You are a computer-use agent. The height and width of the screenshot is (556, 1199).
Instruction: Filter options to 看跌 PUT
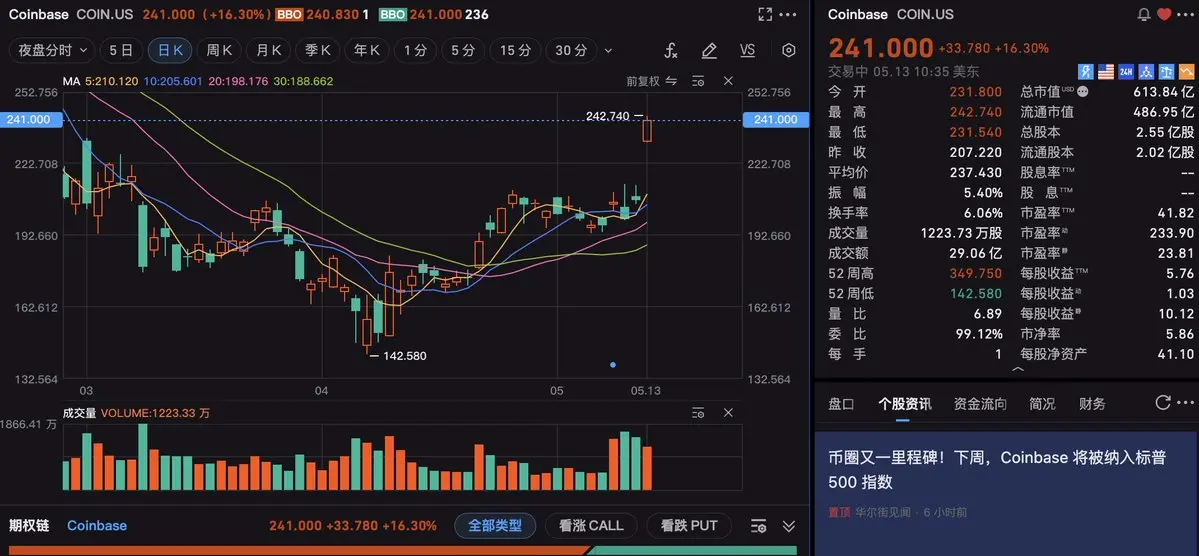click(689, 526)
